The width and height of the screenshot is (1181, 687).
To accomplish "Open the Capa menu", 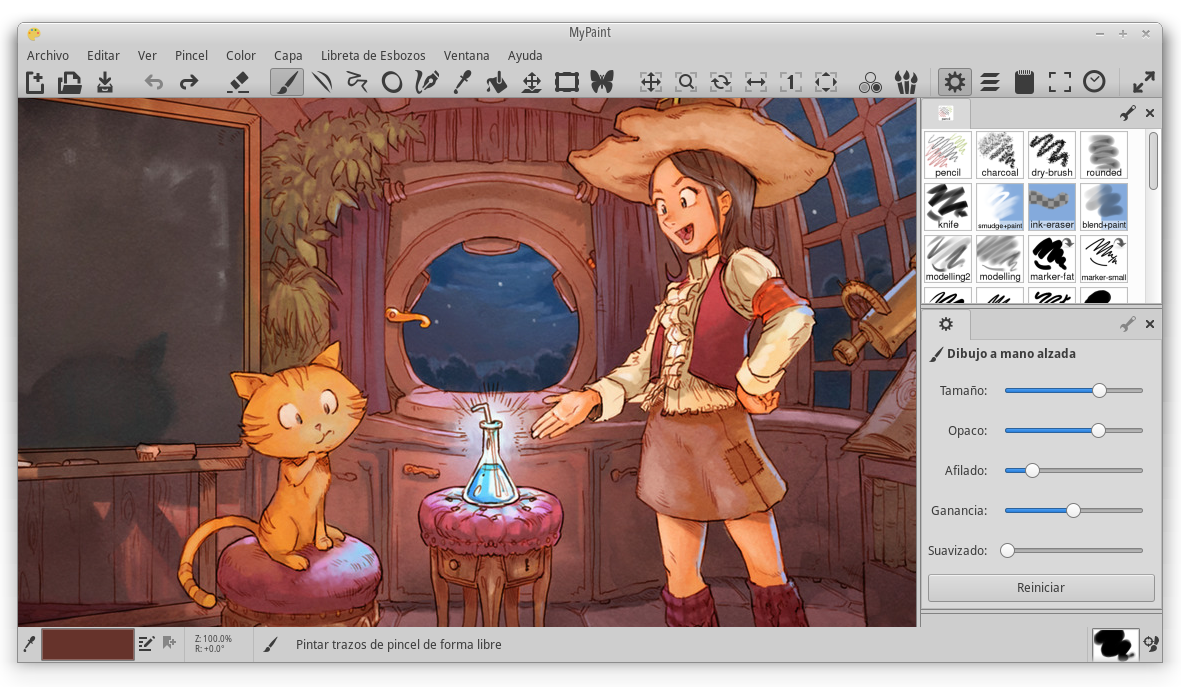I will point(288,56).
